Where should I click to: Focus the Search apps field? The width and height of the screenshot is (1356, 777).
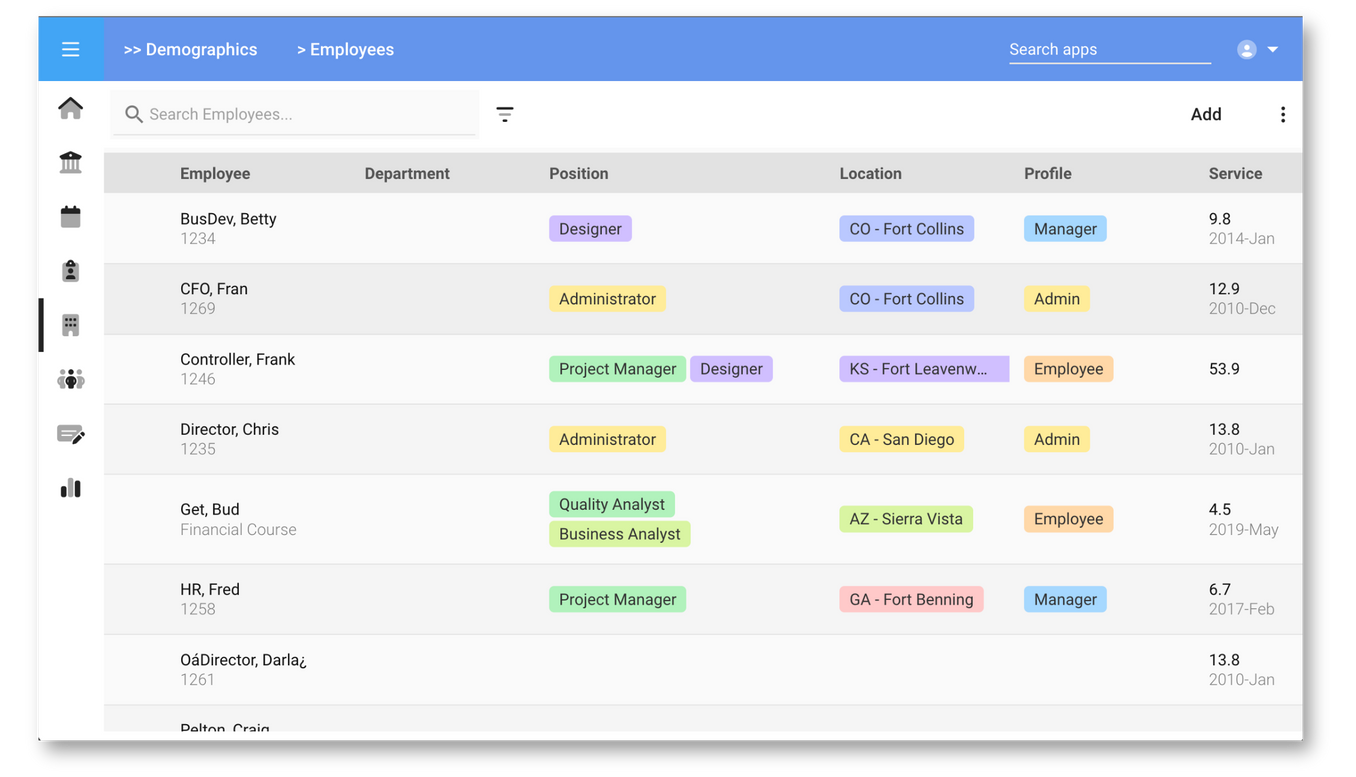(1108, 50)
